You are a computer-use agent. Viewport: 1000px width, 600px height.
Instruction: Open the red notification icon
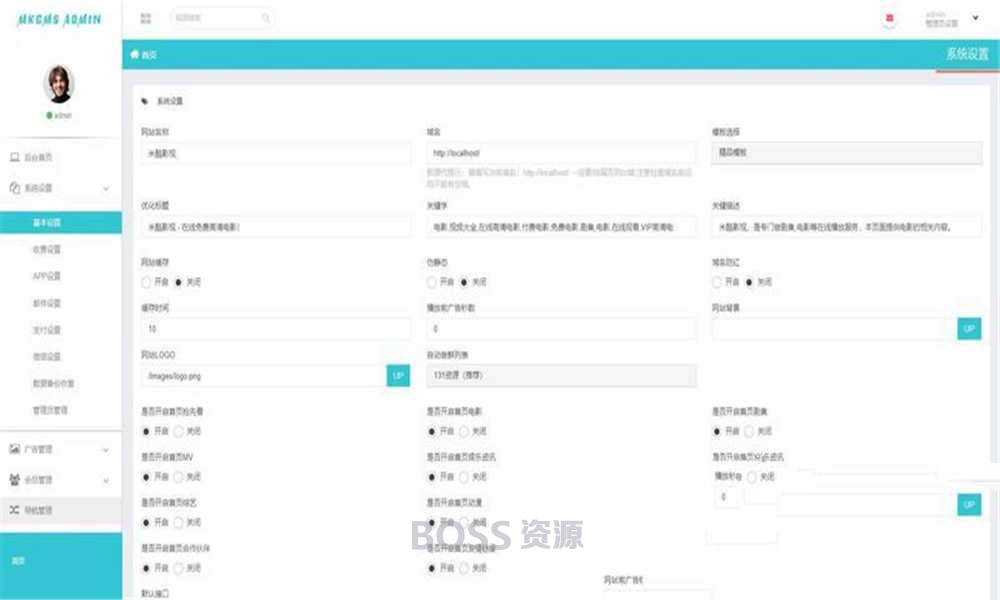coord(889,18)
